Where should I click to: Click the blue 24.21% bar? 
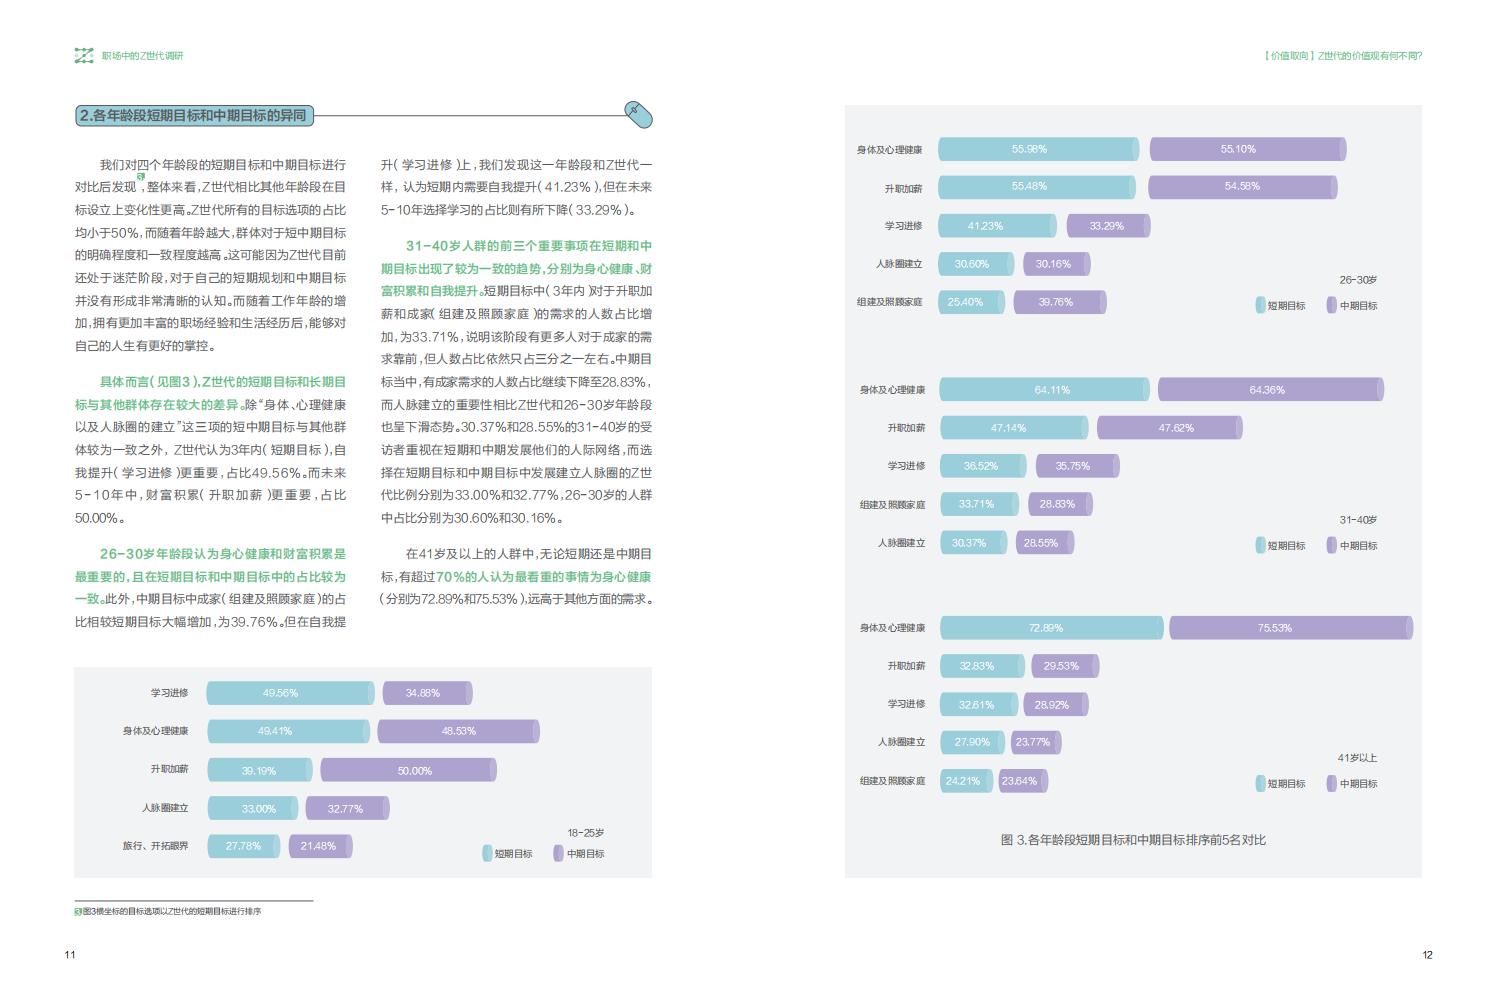[x=967, y=781]
